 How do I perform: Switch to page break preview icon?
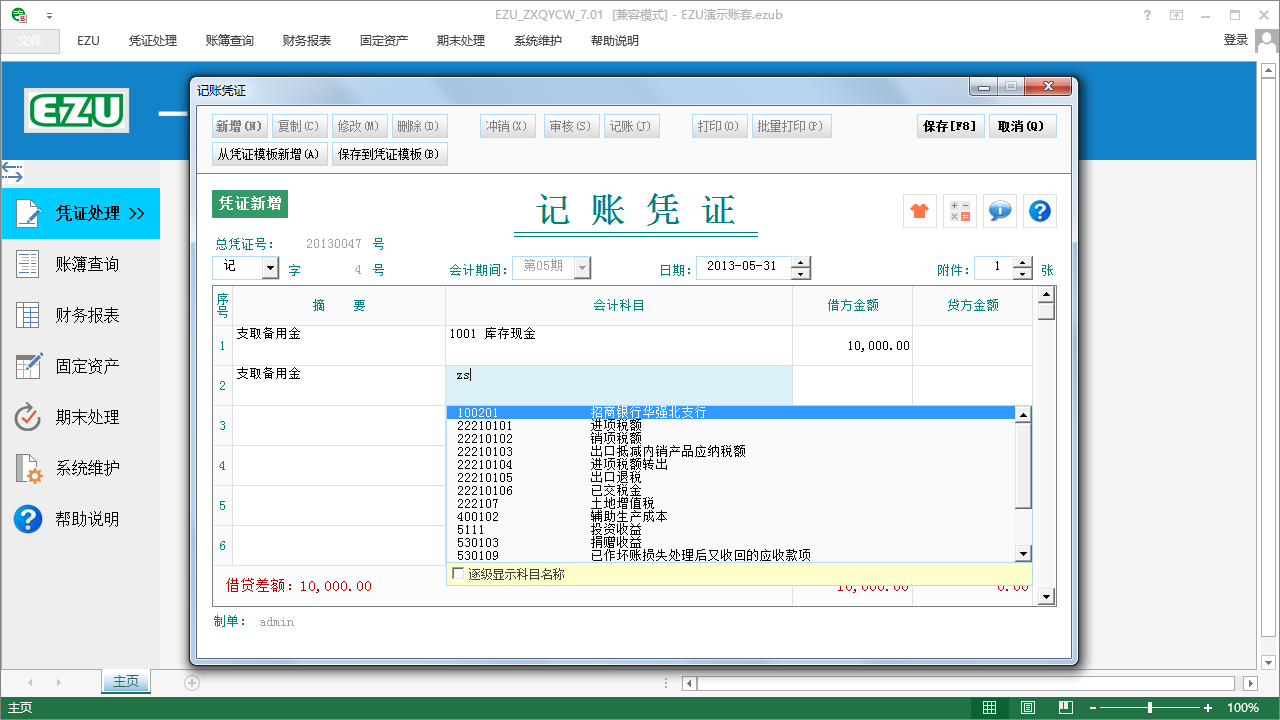(x=1066, y=707)
